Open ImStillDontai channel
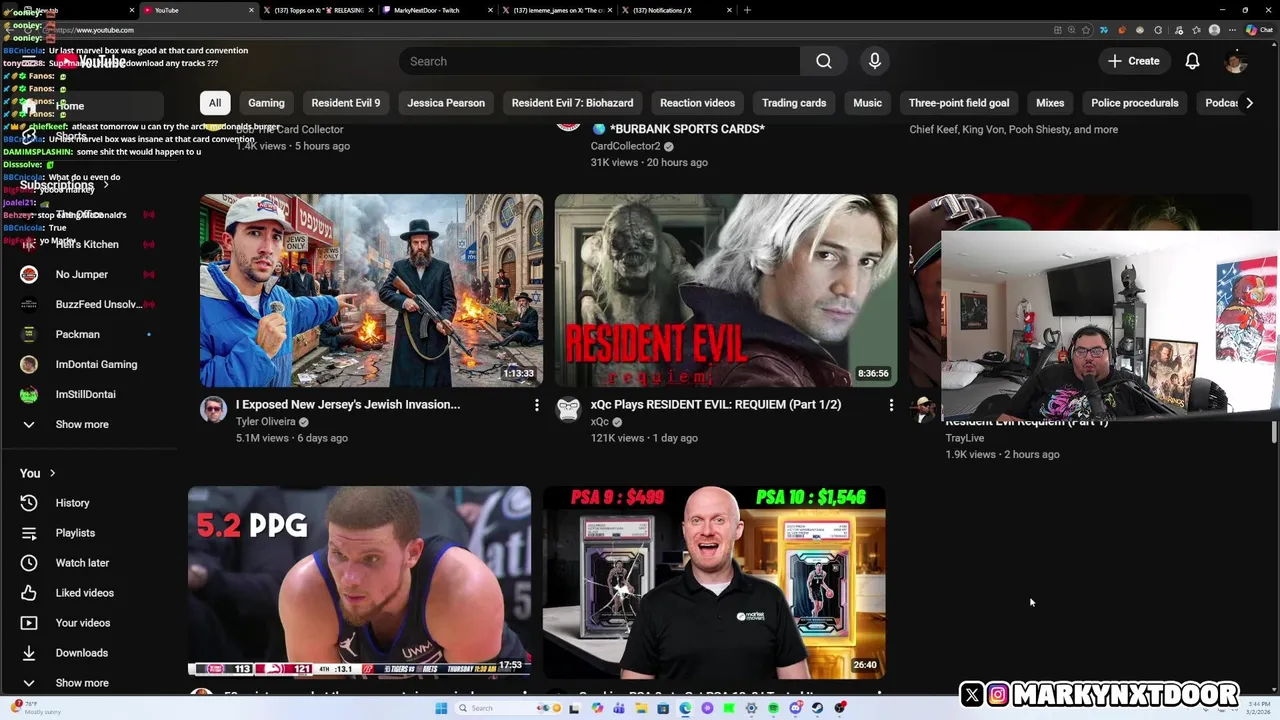 [x=86, y=394]
